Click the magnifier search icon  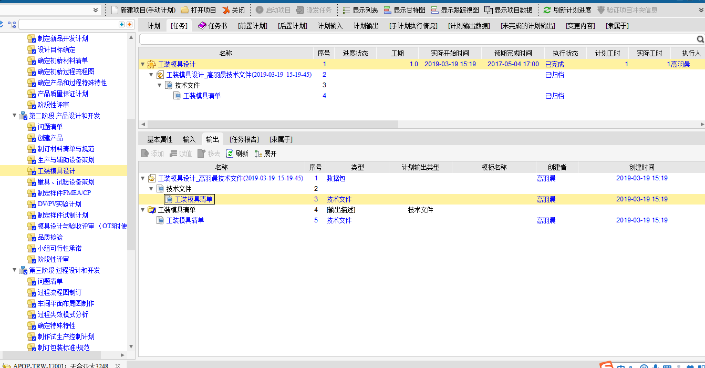700,40
